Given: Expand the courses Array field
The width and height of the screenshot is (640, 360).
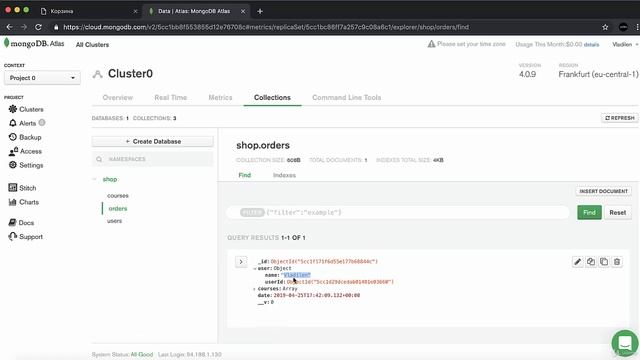Looking at the screenshot, I should pos(255,289).
